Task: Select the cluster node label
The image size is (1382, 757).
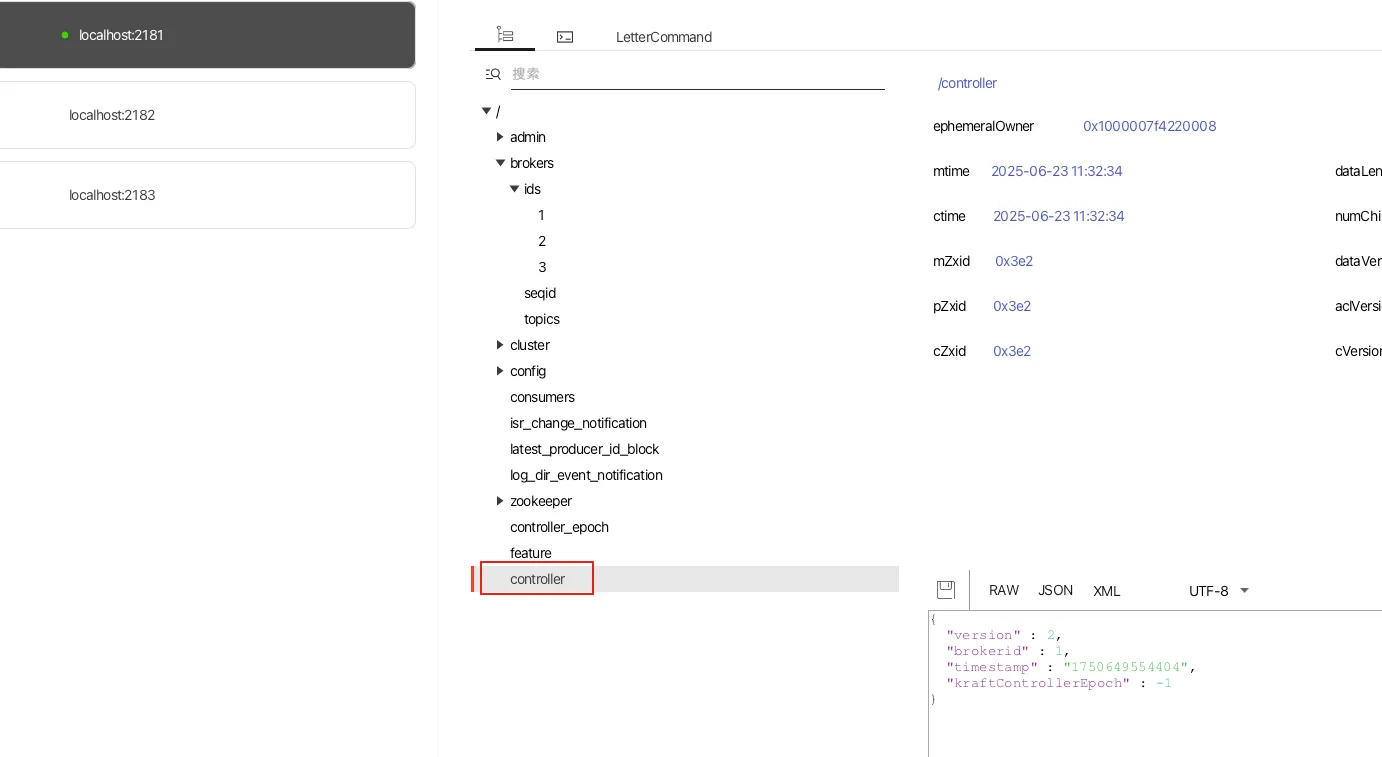Action: 529,345
